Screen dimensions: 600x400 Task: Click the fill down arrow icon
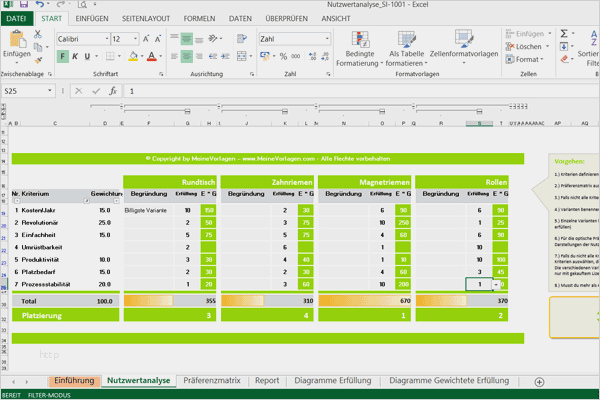coord(564,47)
